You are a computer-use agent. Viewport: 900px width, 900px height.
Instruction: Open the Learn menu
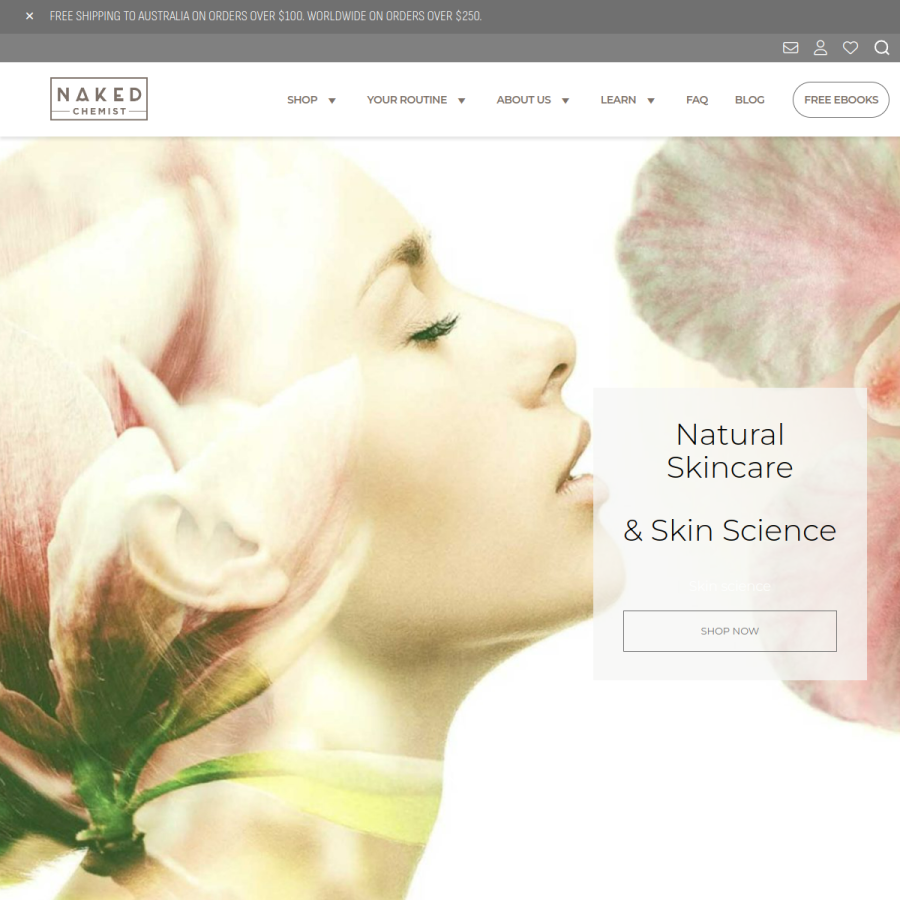[618, 100]
